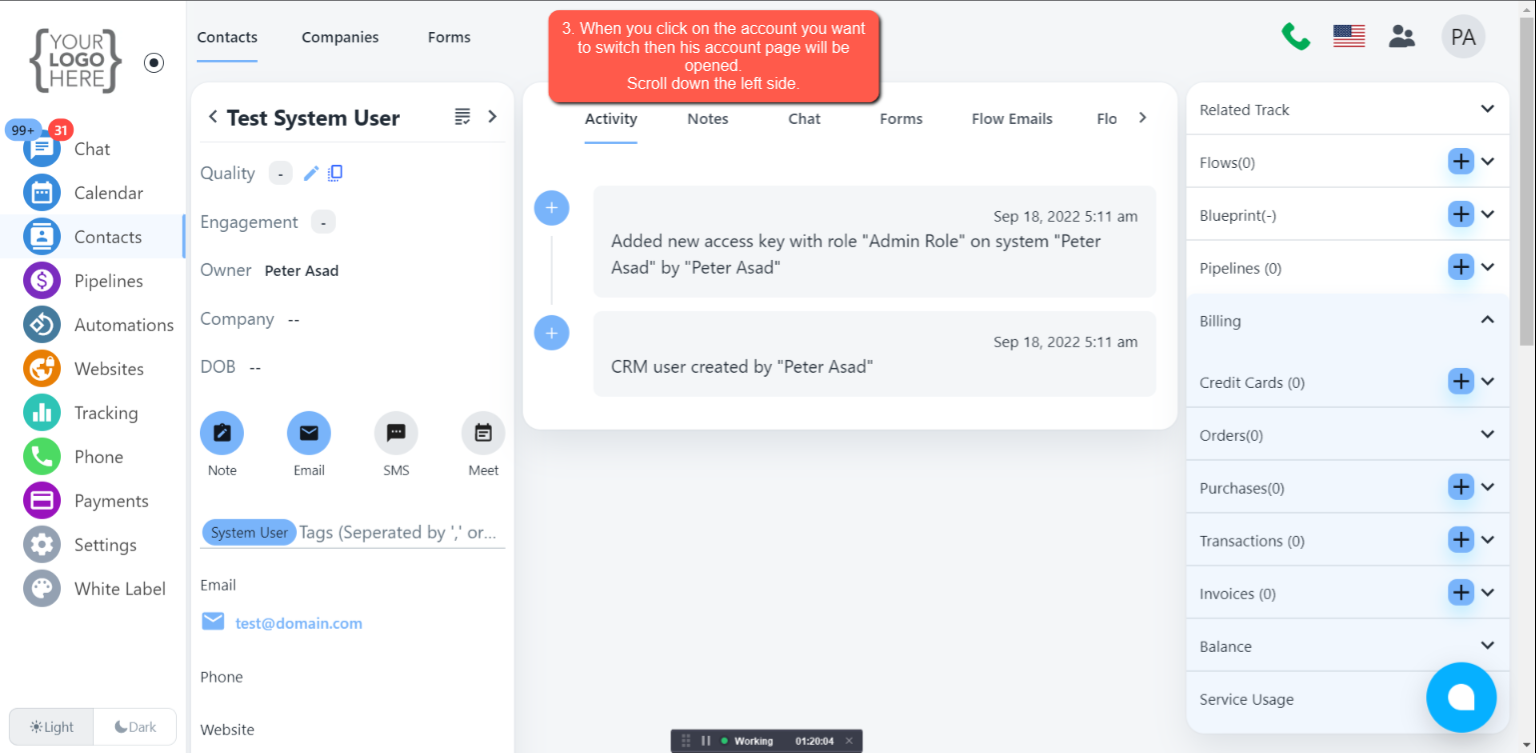
Task: Open the Notes tab
Action: [x=707, y=118]
